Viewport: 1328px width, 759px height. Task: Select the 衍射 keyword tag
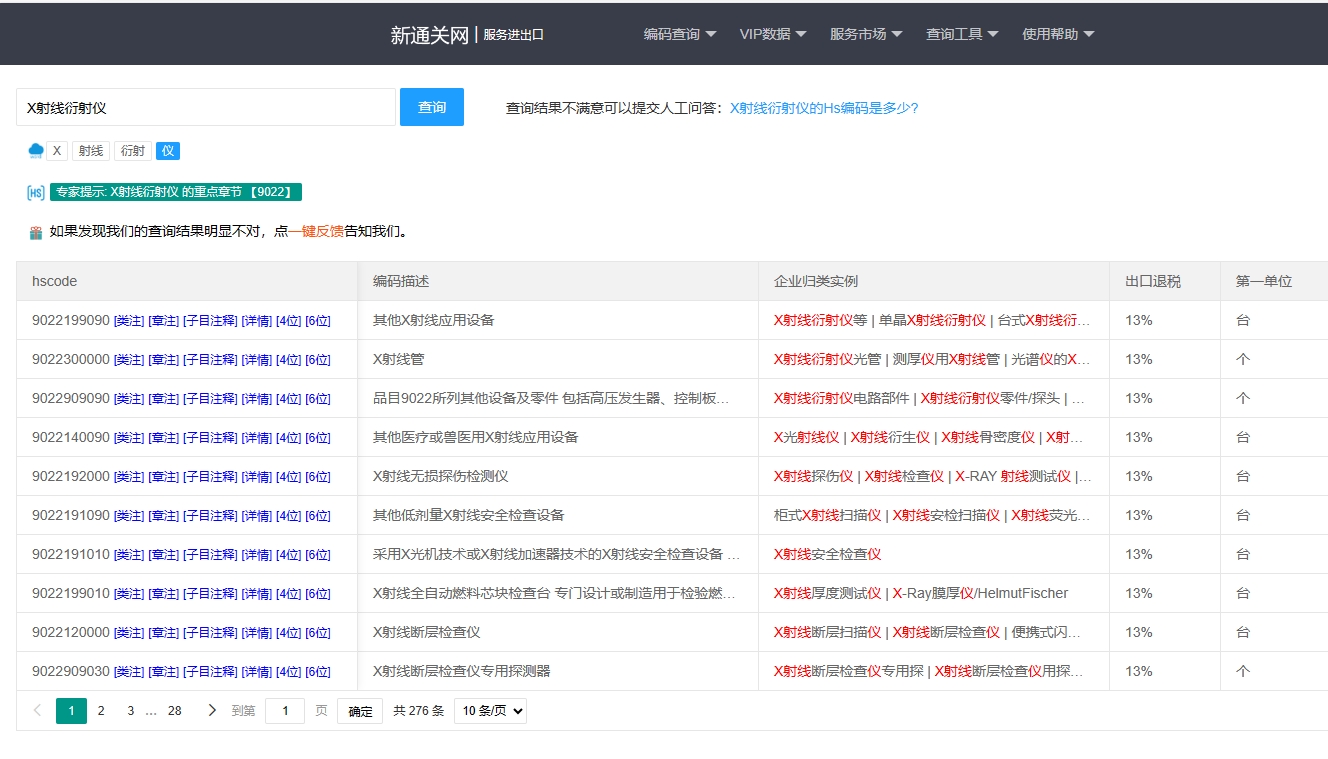(133, 151)
